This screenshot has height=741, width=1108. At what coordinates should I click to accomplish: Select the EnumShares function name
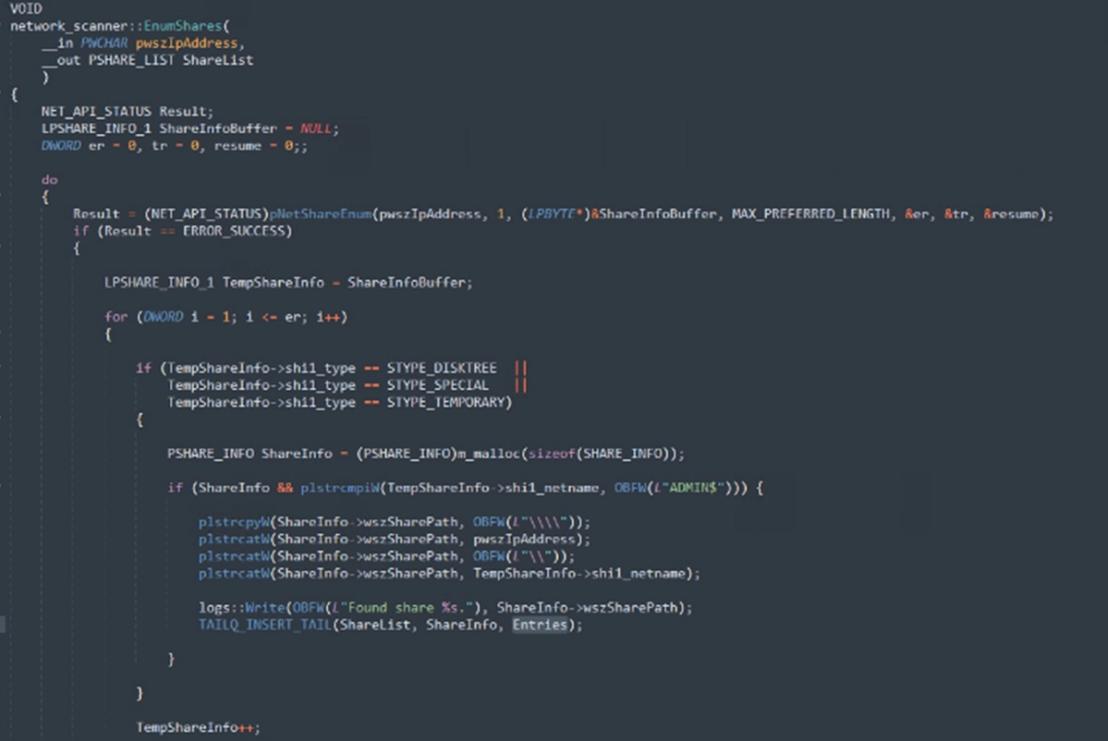(x=183, y=26)
